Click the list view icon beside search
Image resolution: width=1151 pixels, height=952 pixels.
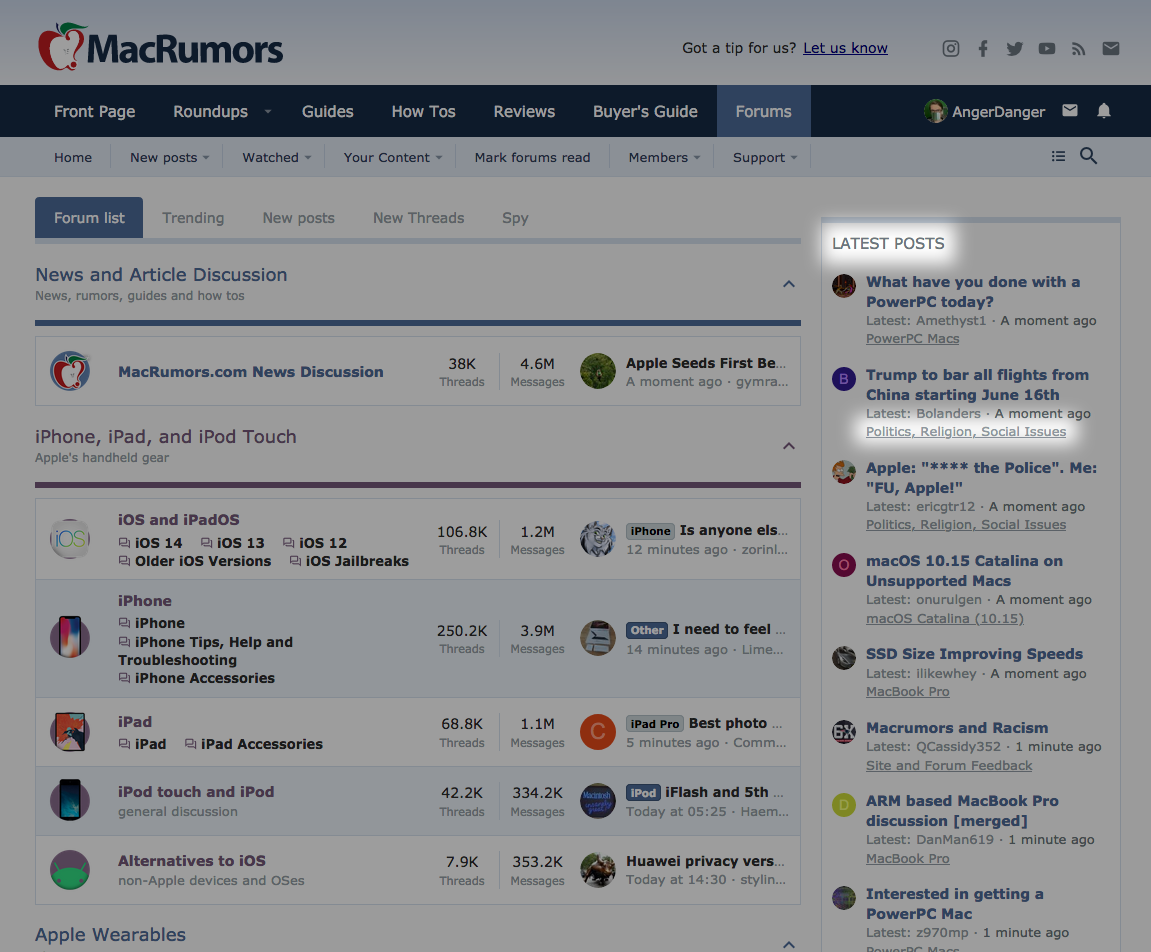[1058, 156]
